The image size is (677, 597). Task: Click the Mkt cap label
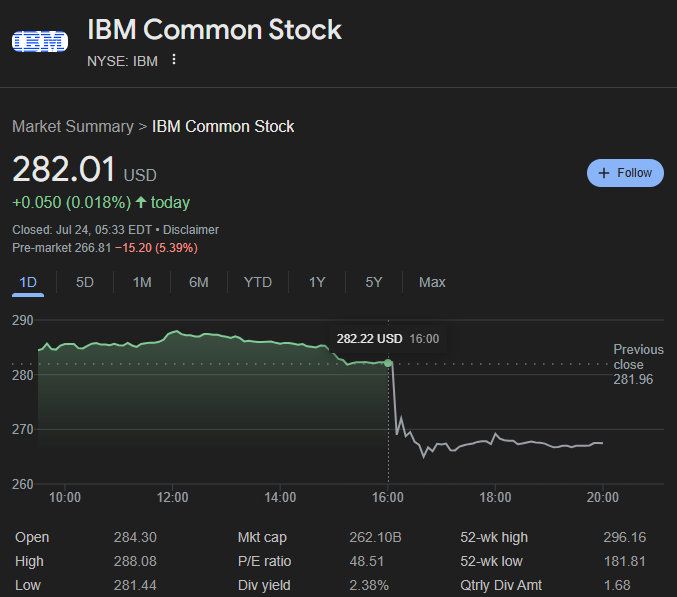[x=262, y=537]
